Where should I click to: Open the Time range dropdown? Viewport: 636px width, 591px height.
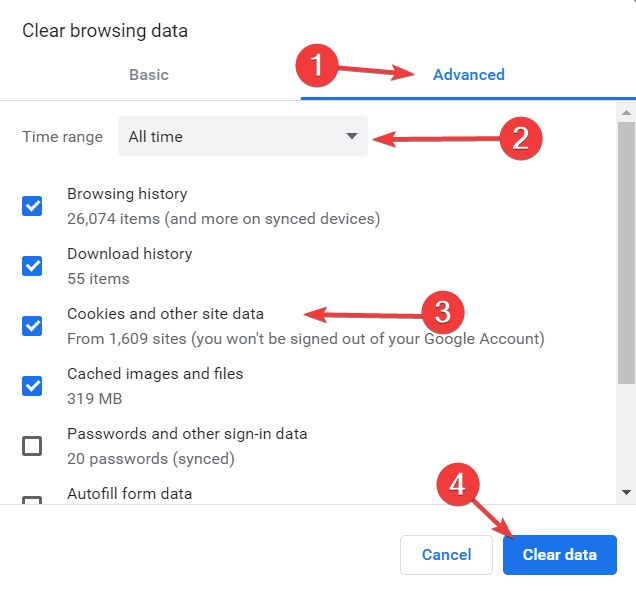coord(243,136)
